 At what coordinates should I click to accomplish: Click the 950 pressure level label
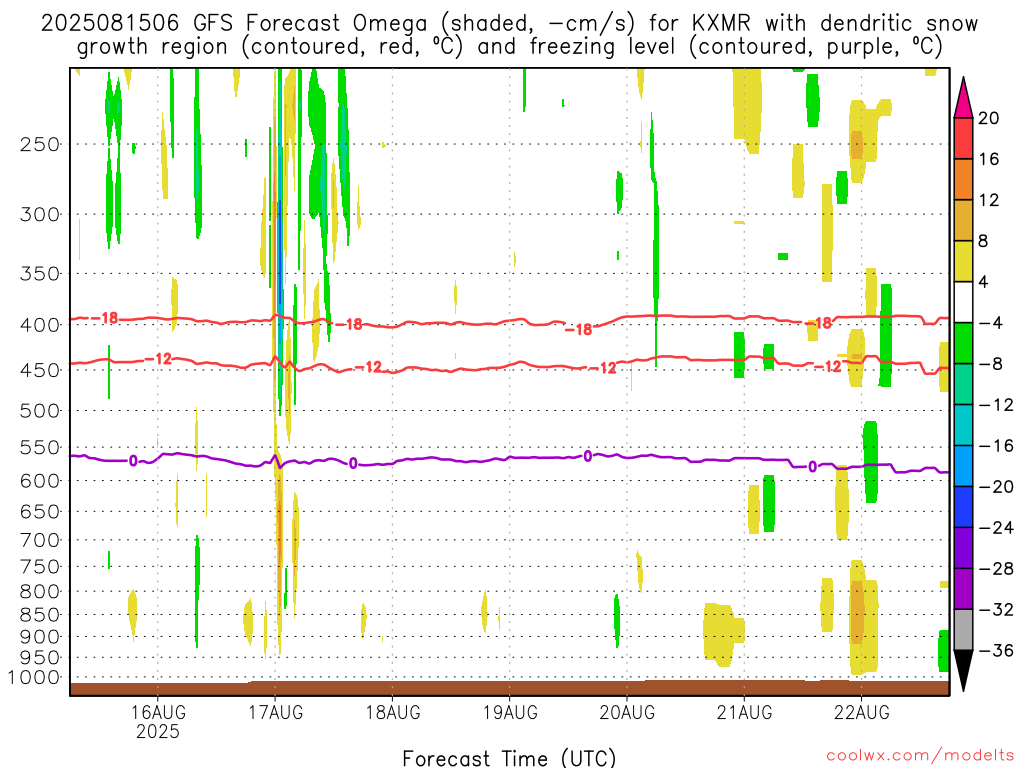click(40, 658)
